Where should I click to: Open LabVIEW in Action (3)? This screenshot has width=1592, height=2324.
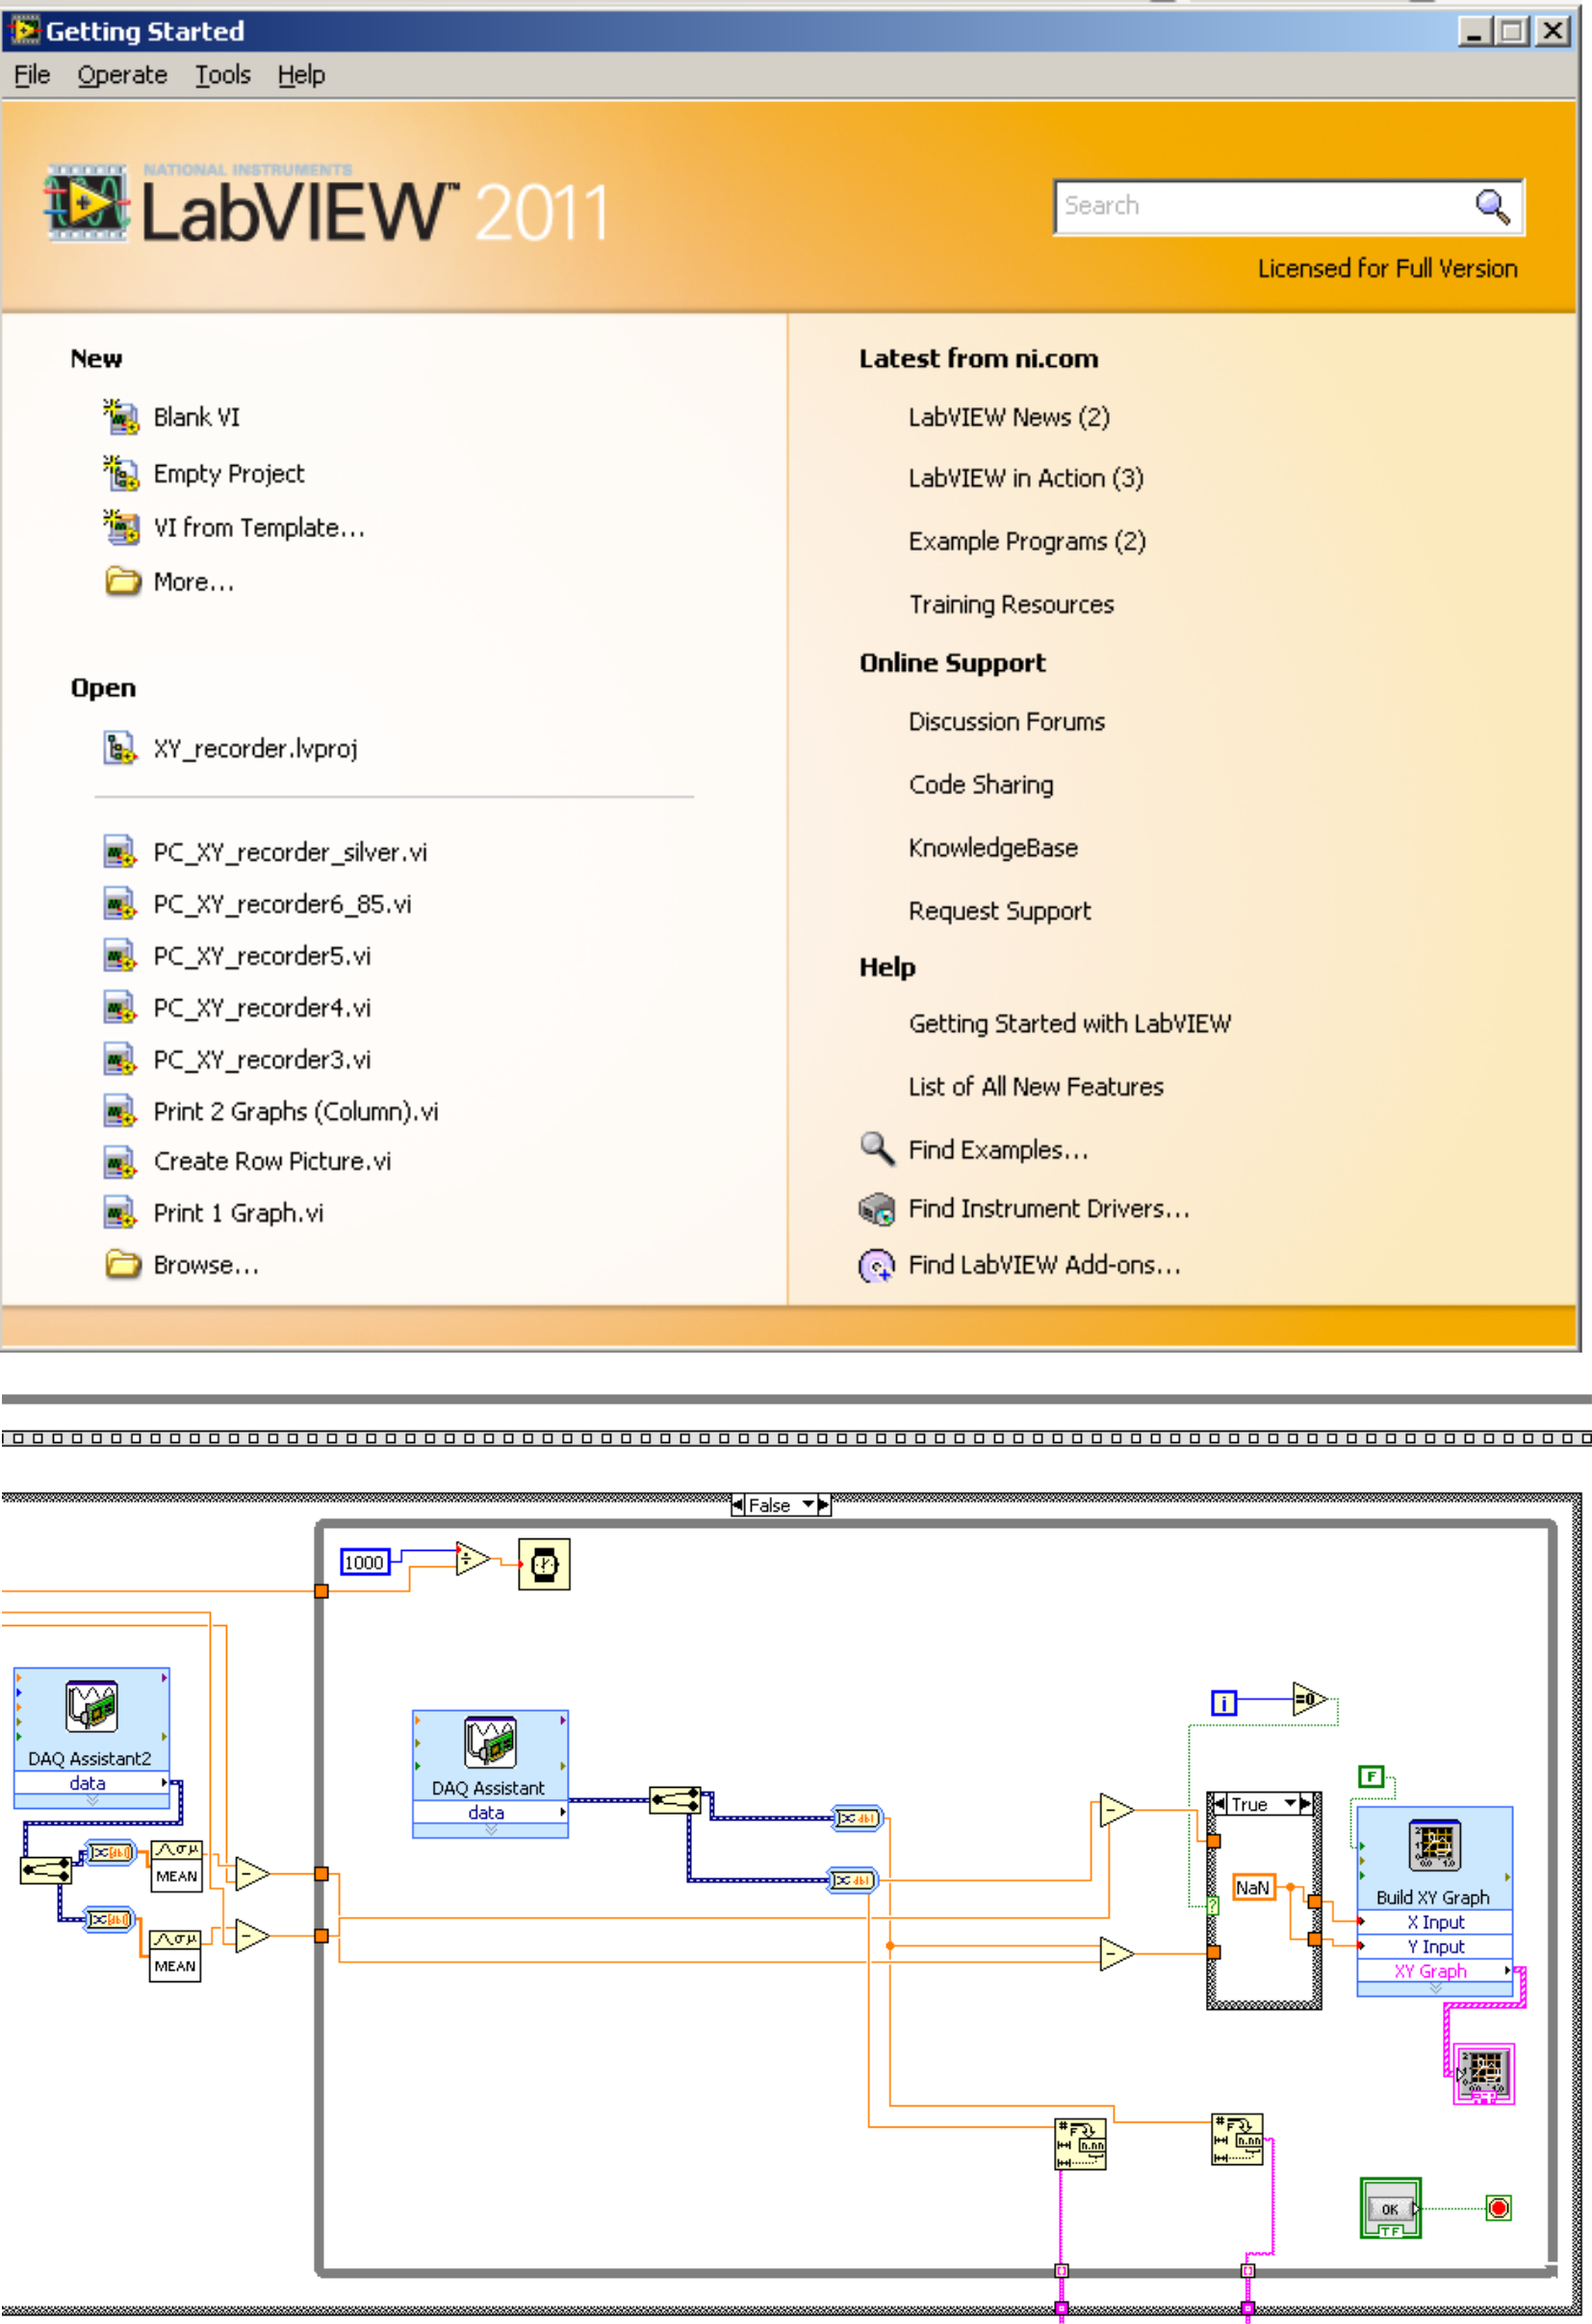coord(1025,479)
